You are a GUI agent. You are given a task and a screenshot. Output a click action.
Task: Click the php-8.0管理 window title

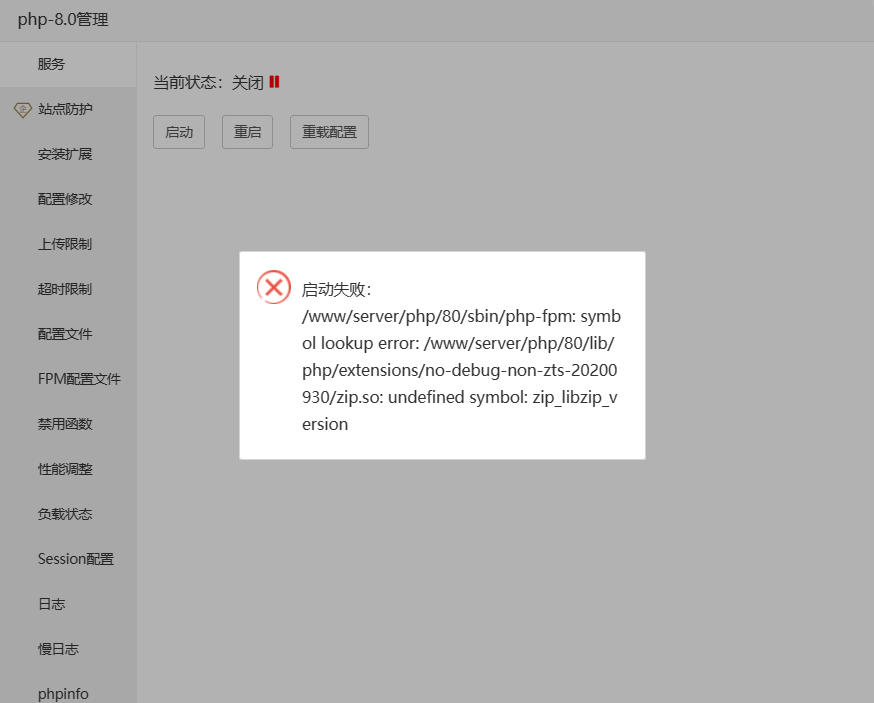pos(63,20)
